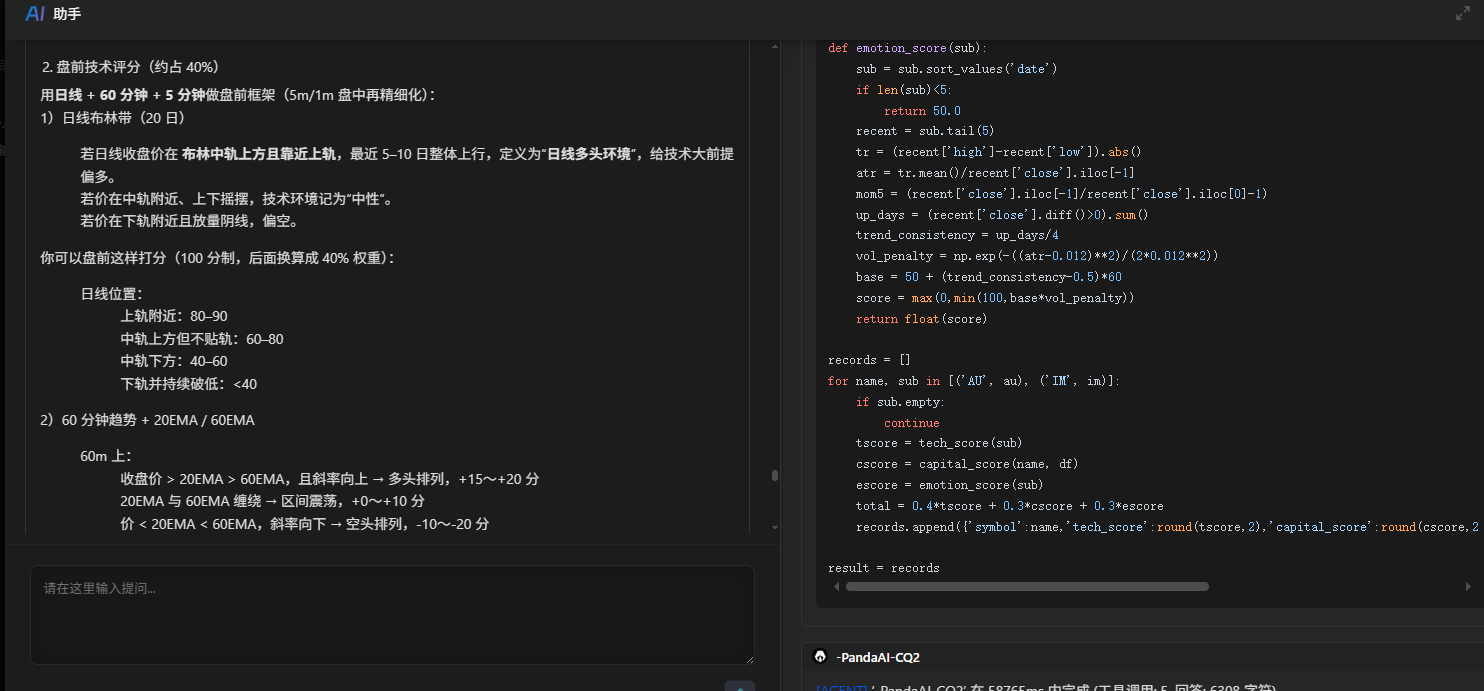Click the line starting '若价在下轨附近且放量阴线'
Viewport: 1484px width, 691px height.
coord(189,221)
